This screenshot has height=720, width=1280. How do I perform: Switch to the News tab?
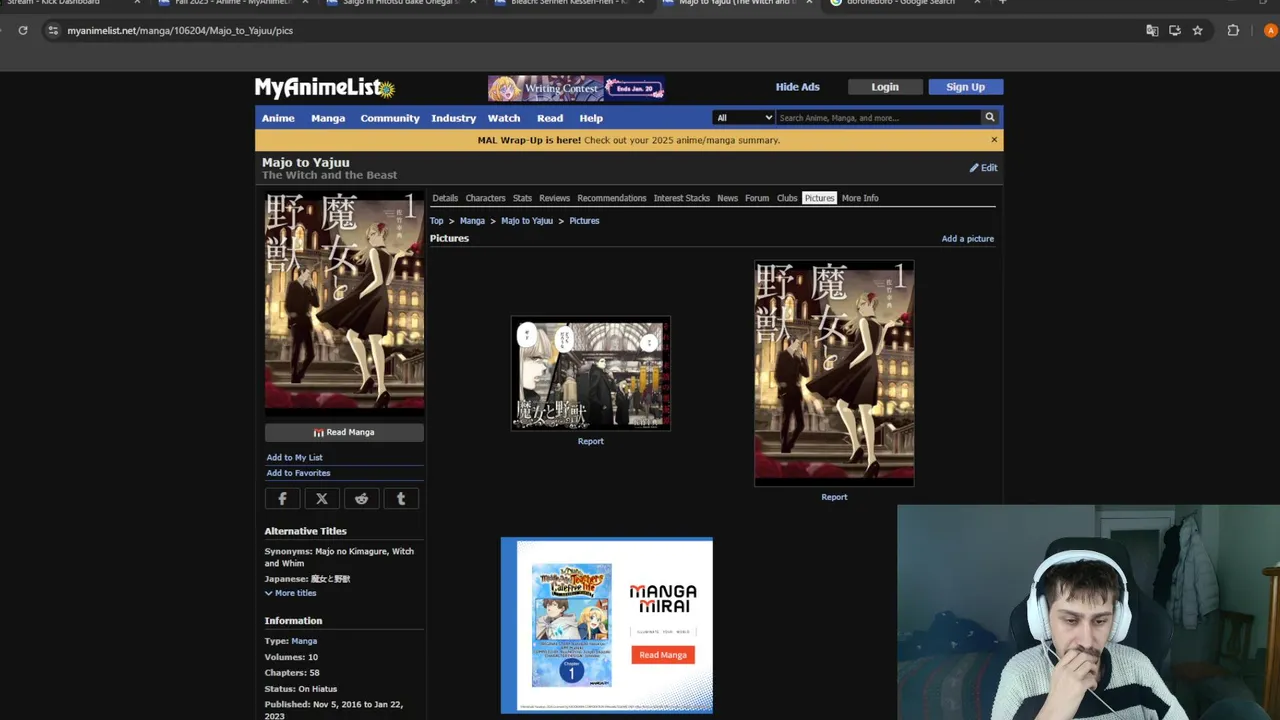pyautogui.click(x=727, y=198)
